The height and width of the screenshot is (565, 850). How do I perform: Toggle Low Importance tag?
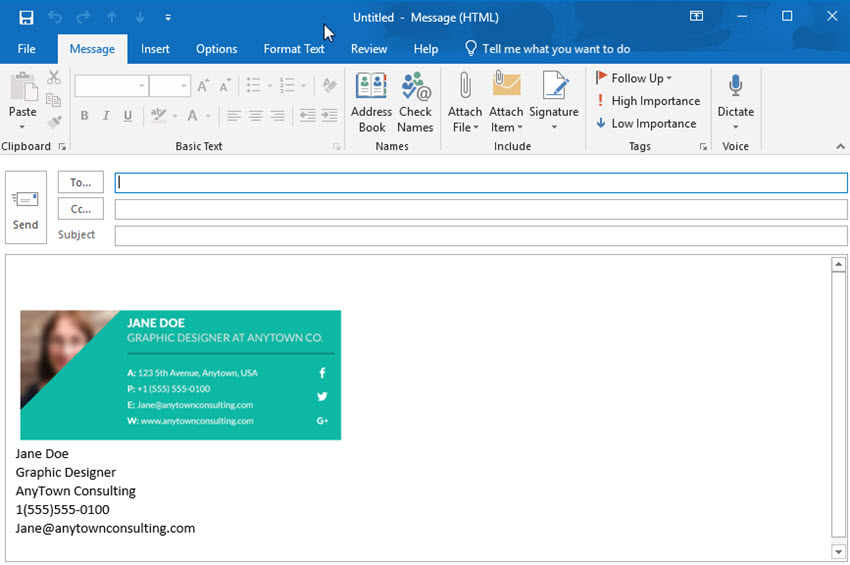646,124
